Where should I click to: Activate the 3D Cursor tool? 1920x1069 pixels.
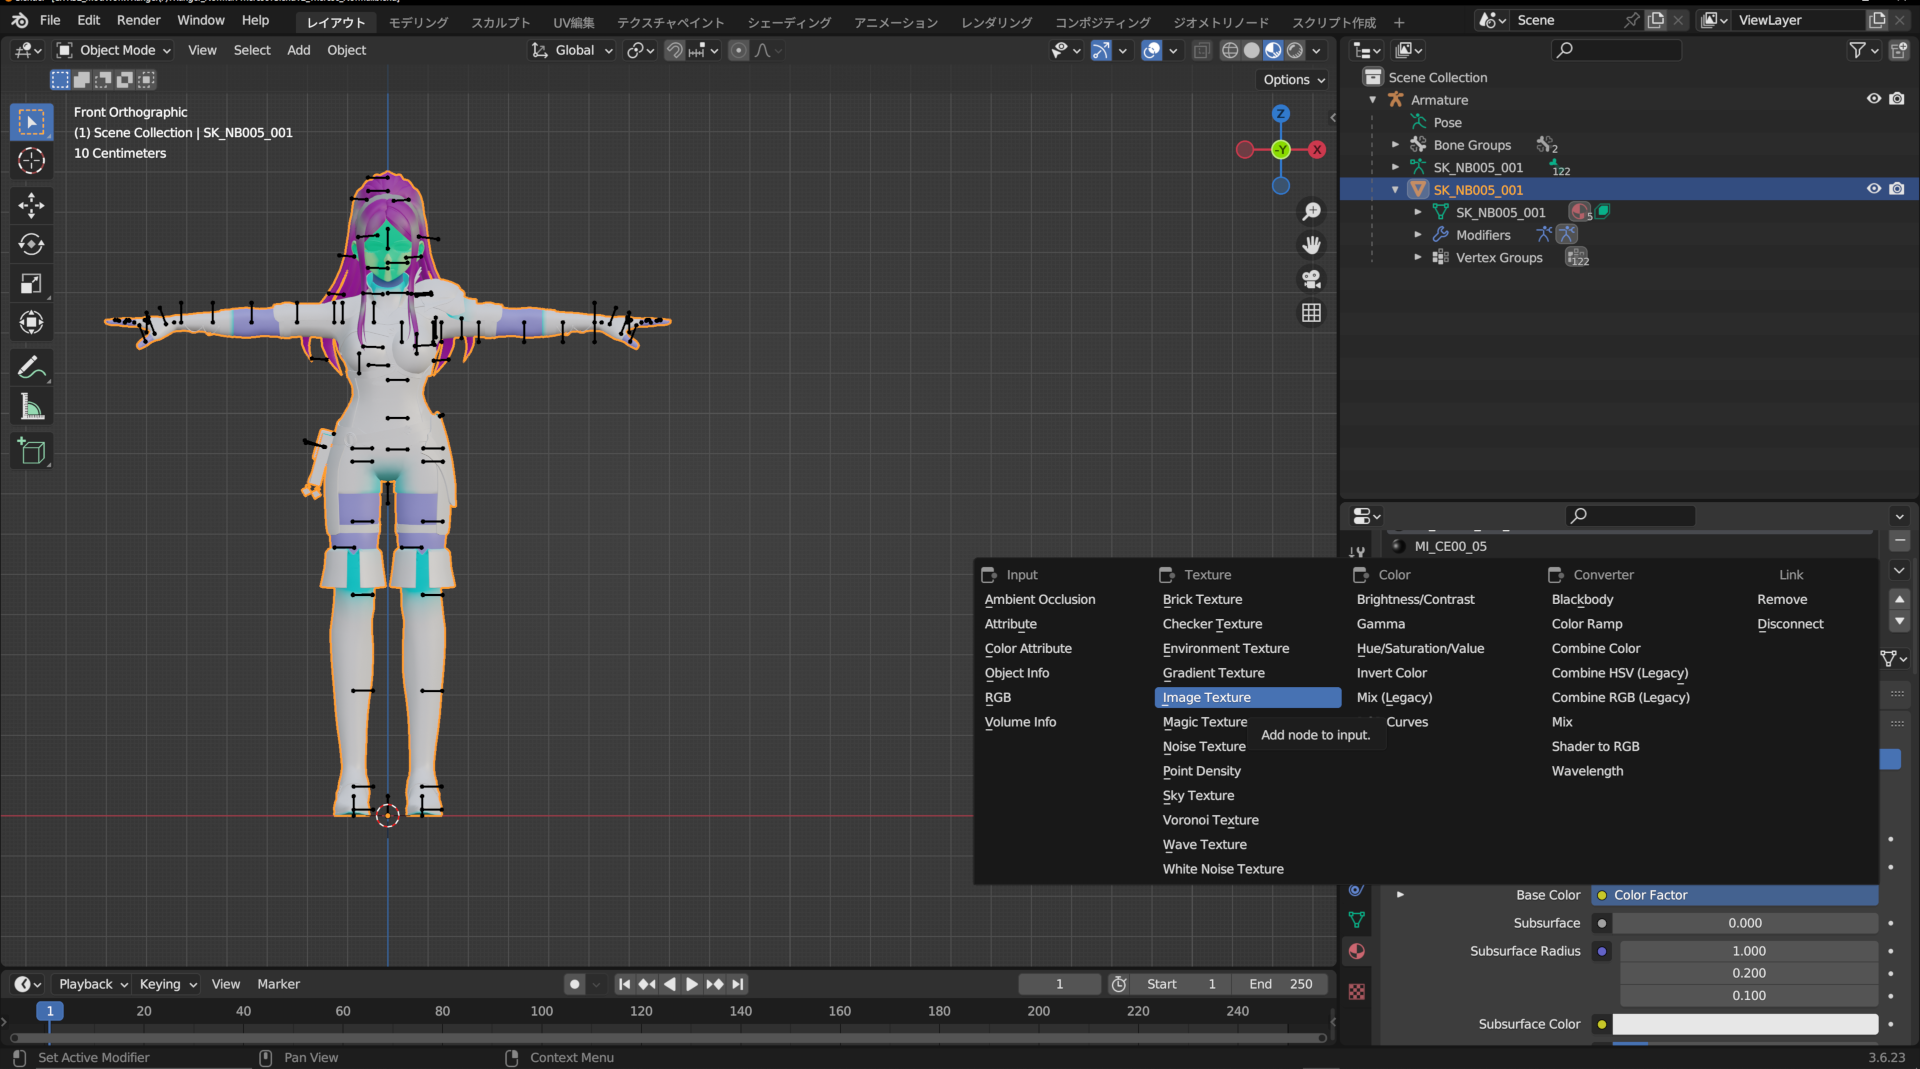[31, 161]
